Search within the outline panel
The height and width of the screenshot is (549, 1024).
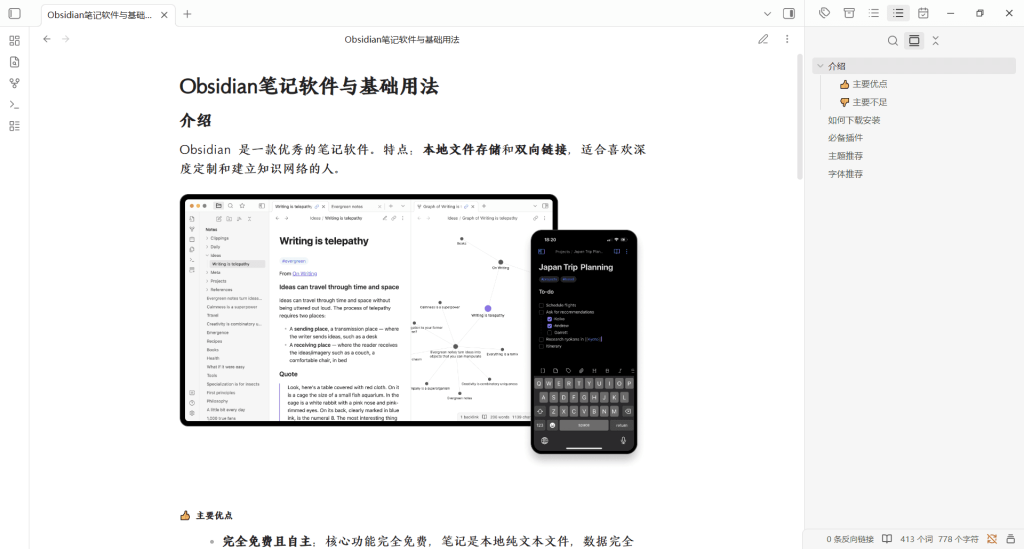(893, 41)
